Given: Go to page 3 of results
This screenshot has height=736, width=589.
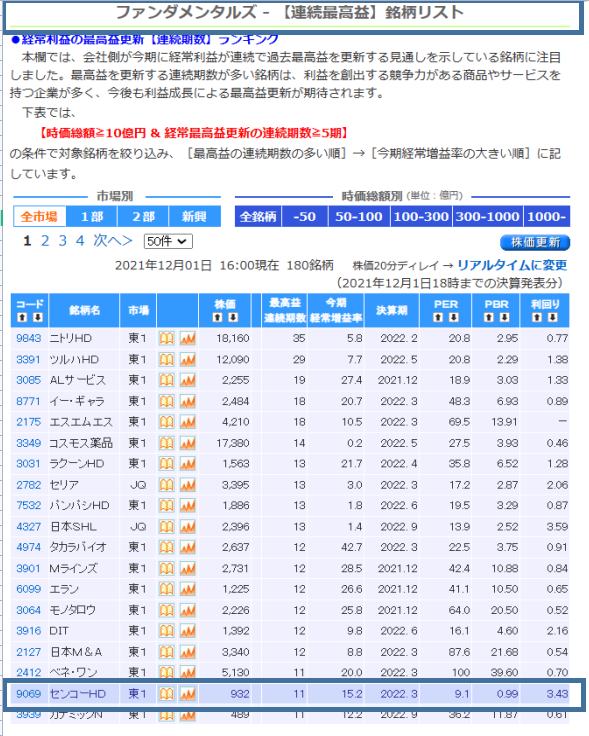Looking at the screenshot, I should 62,241.
